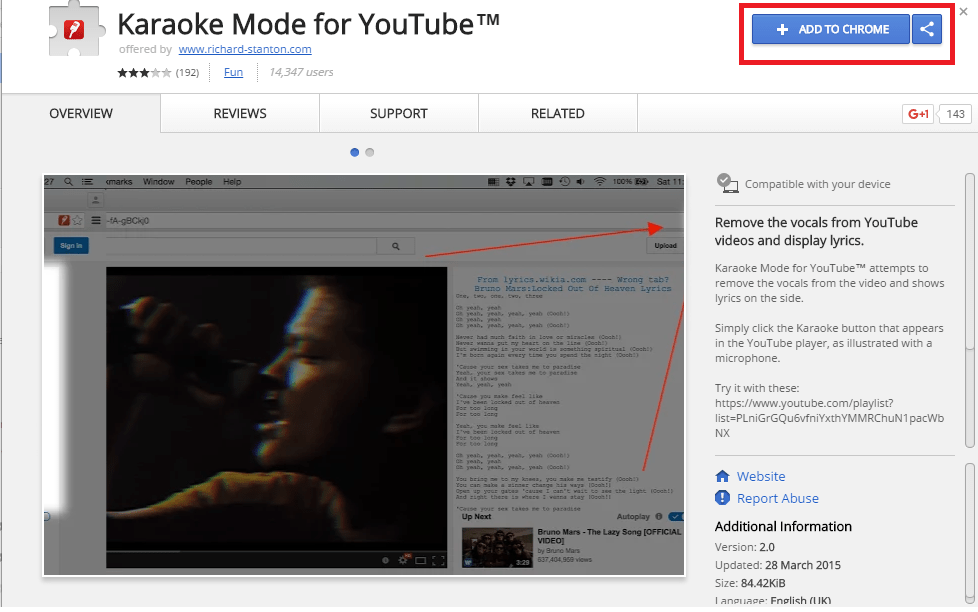978x612 pixels.
Task: Switch to the Overview tab
Action: [x=81, y=114]
